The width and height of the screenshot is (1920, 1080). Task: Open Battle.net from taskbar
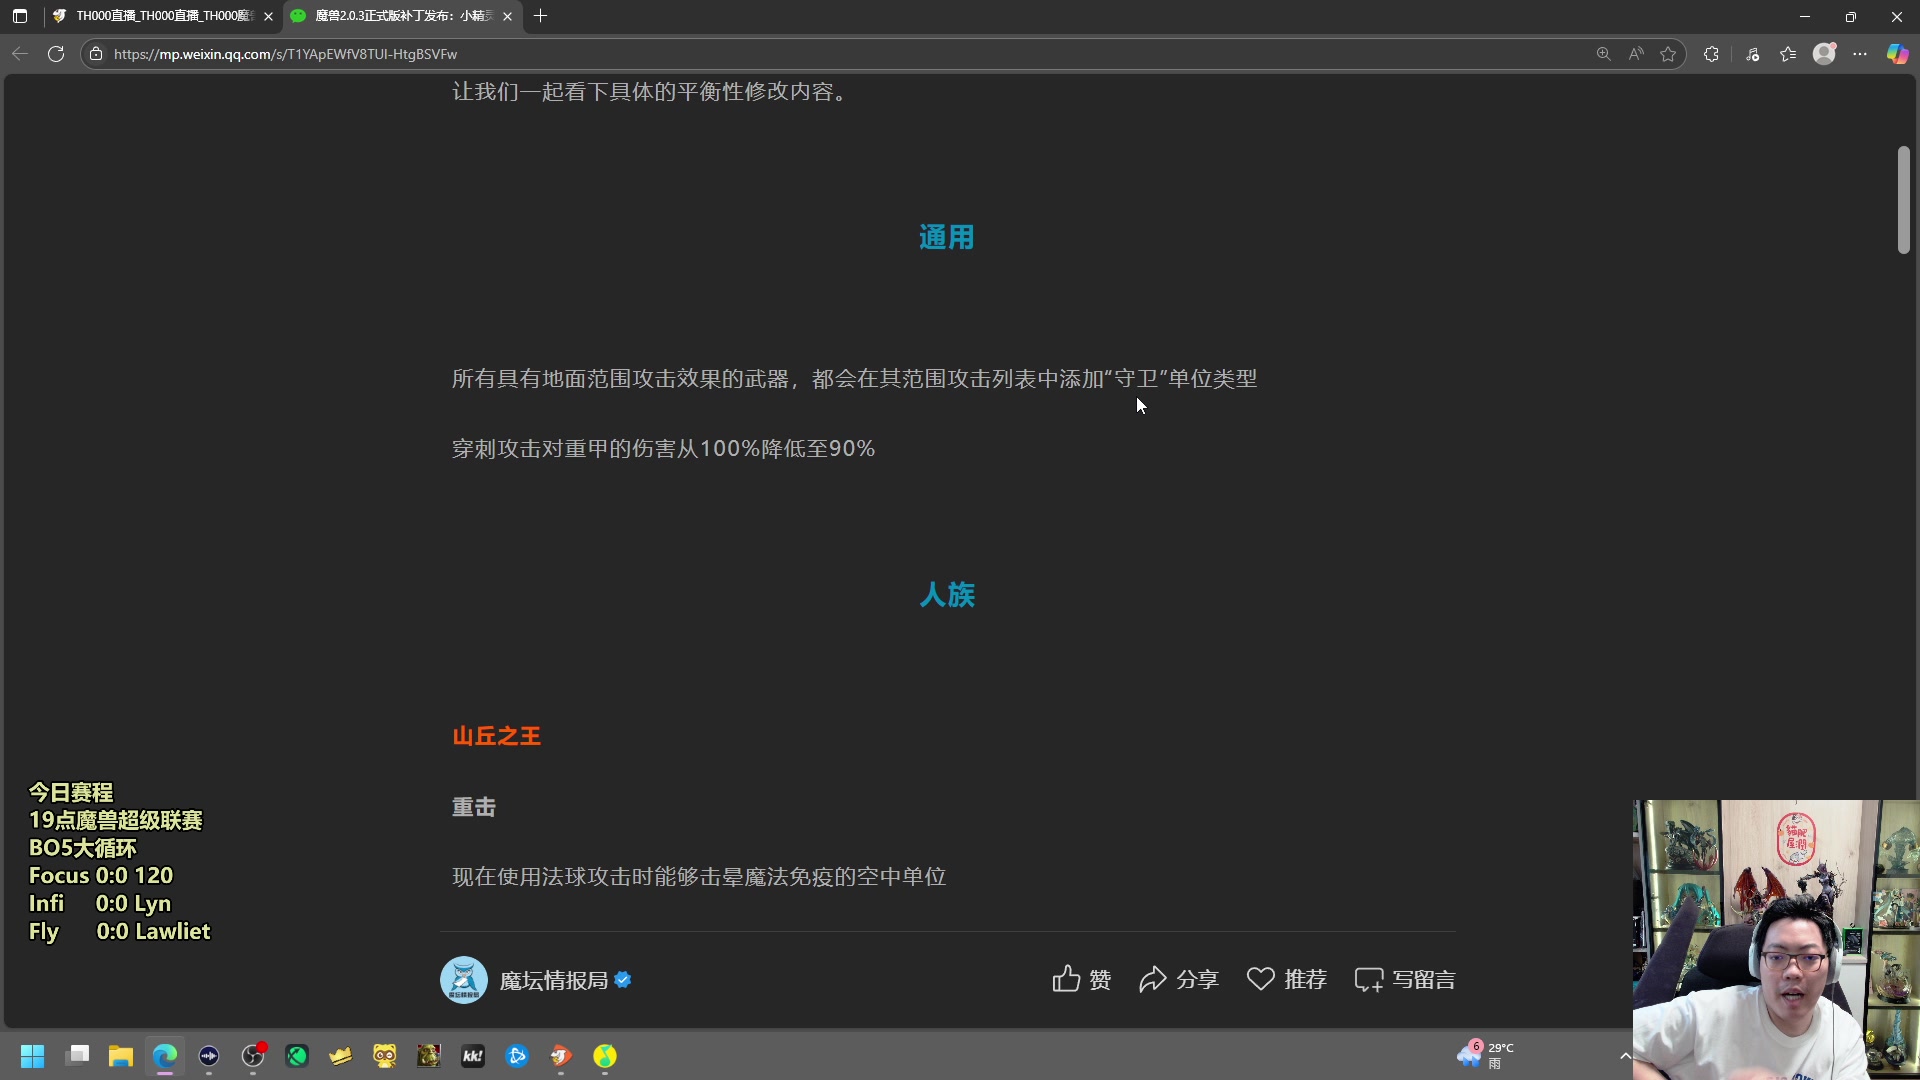pyautogui.click(x=517, y=1056)
